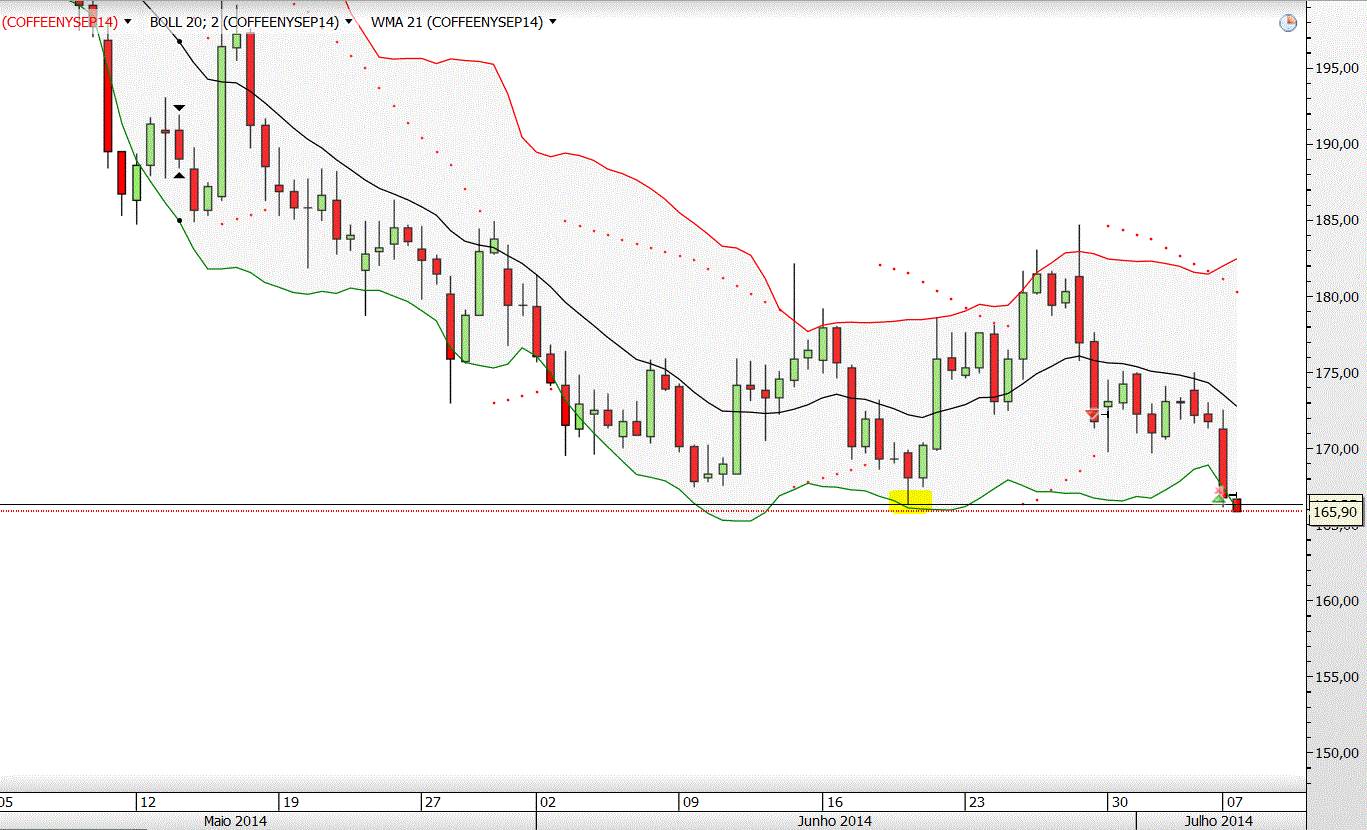Click the 185,00 price axis label

tap(1336, 220)
